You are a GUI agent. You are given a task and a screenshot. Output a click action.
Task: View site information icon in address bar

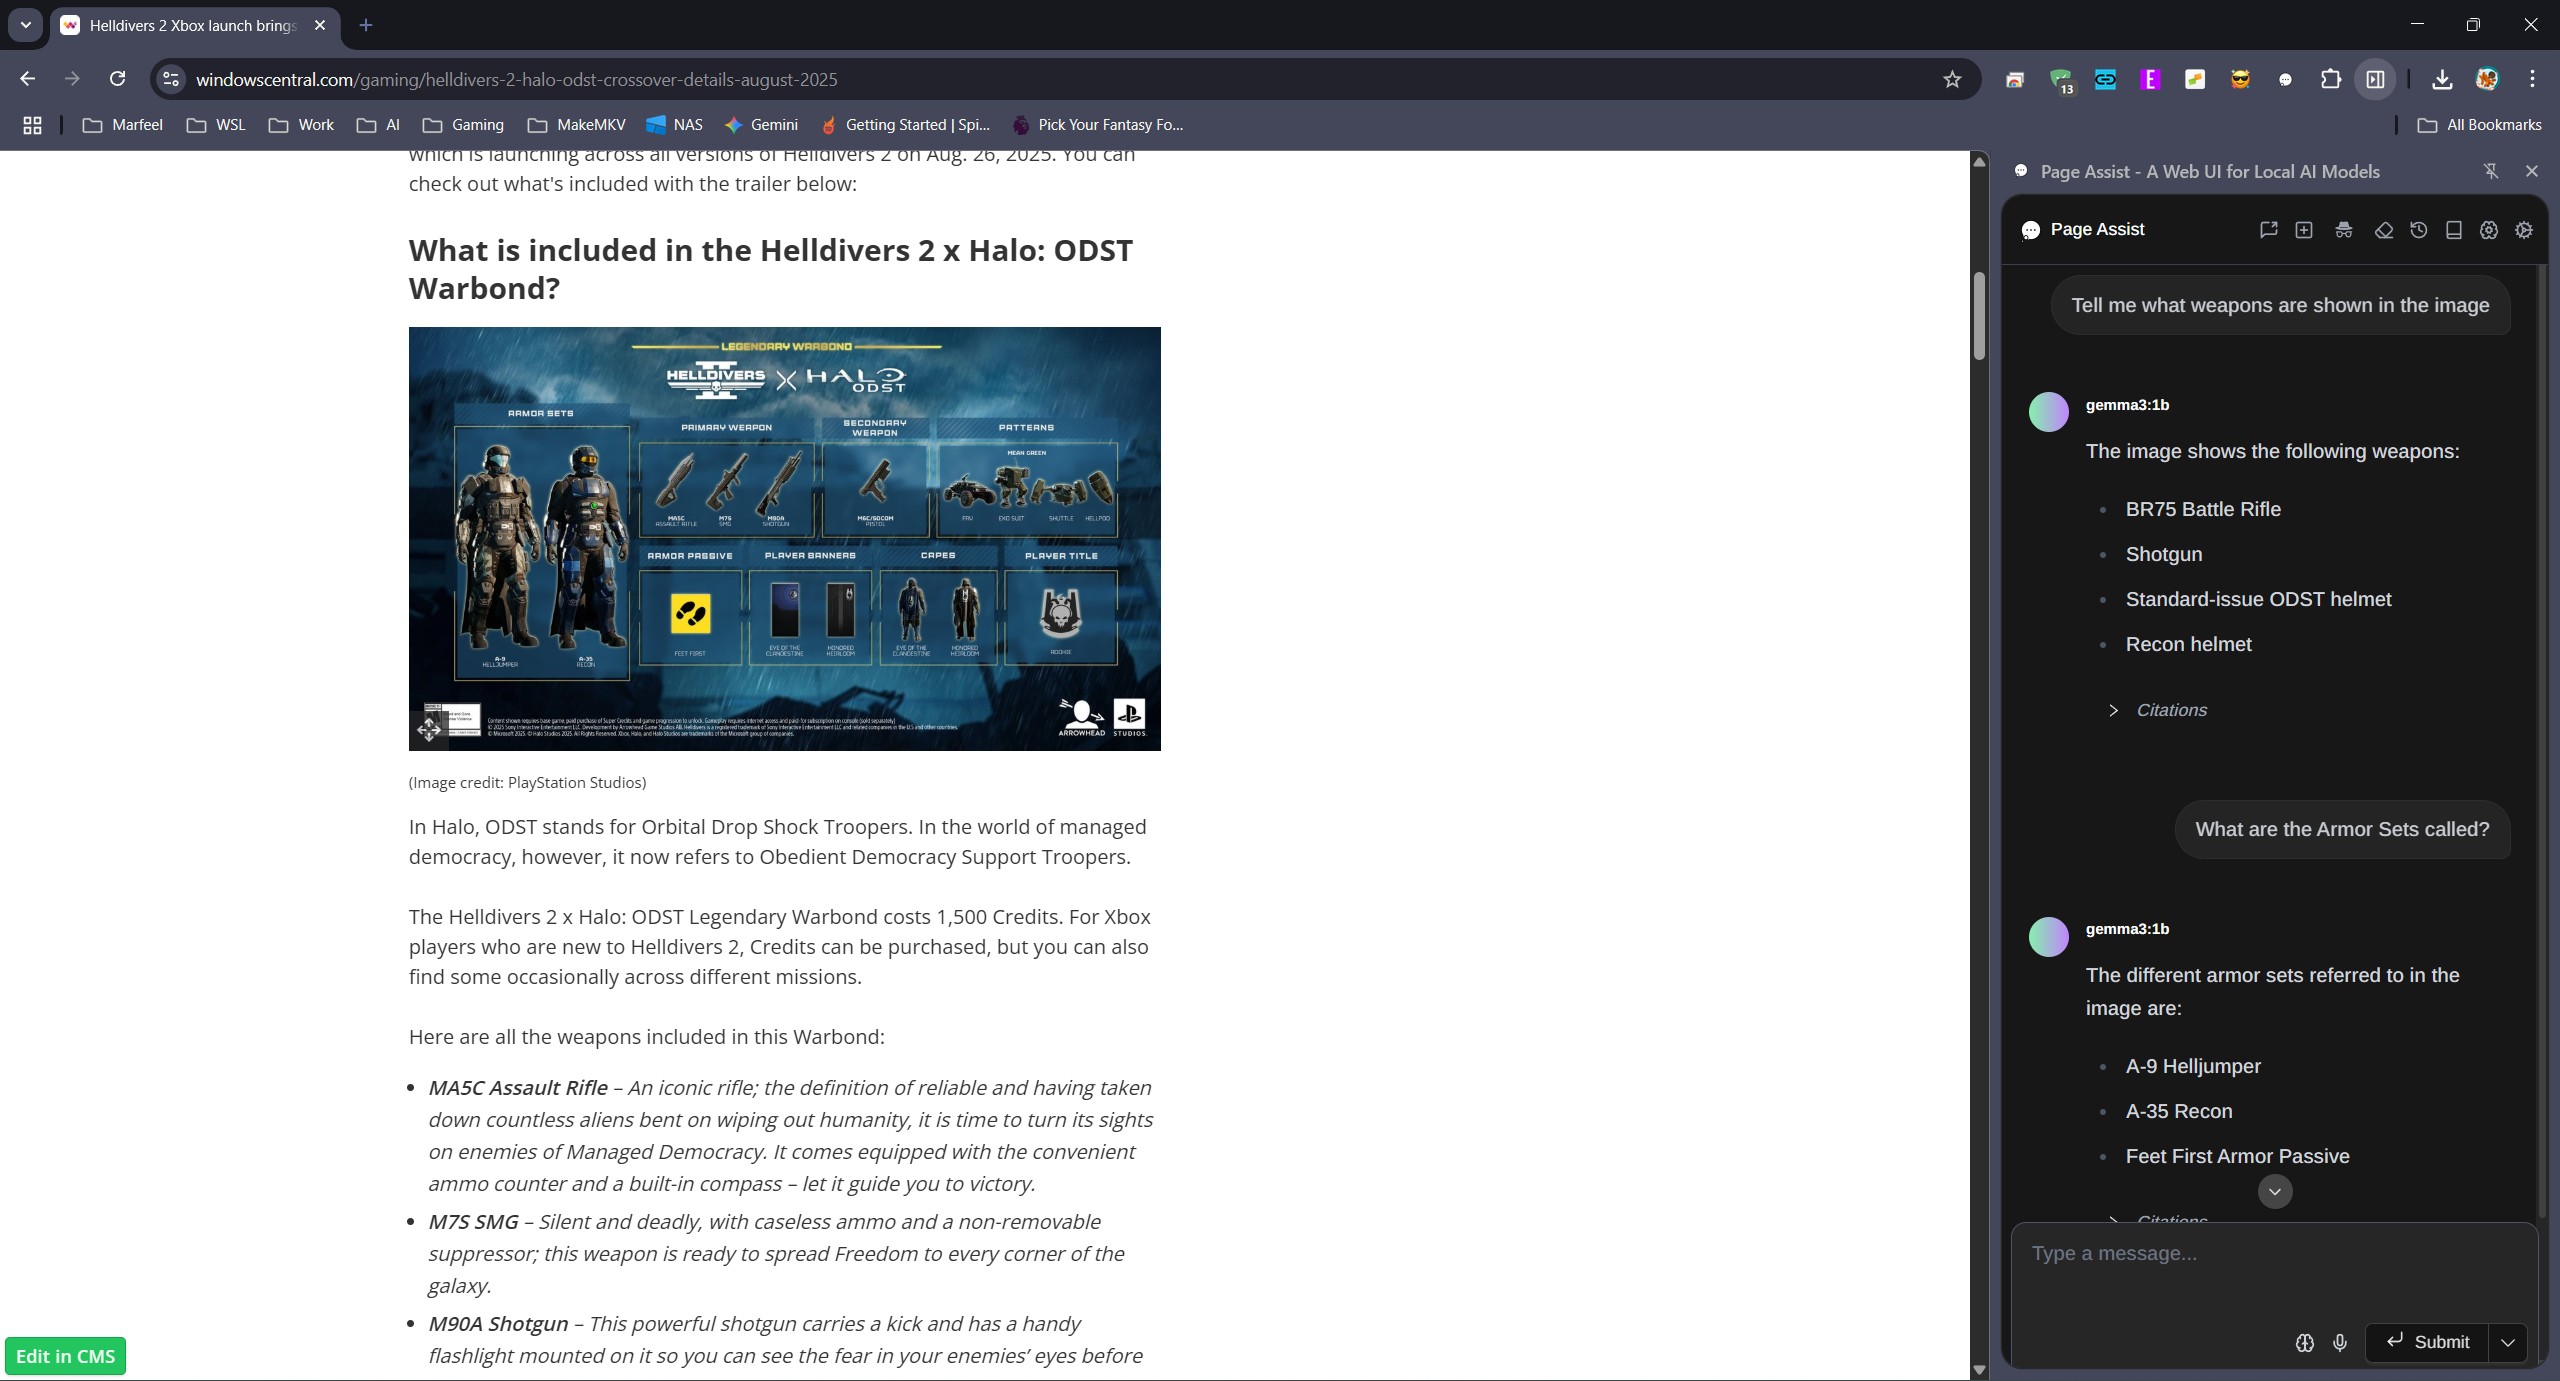point(171,79)
